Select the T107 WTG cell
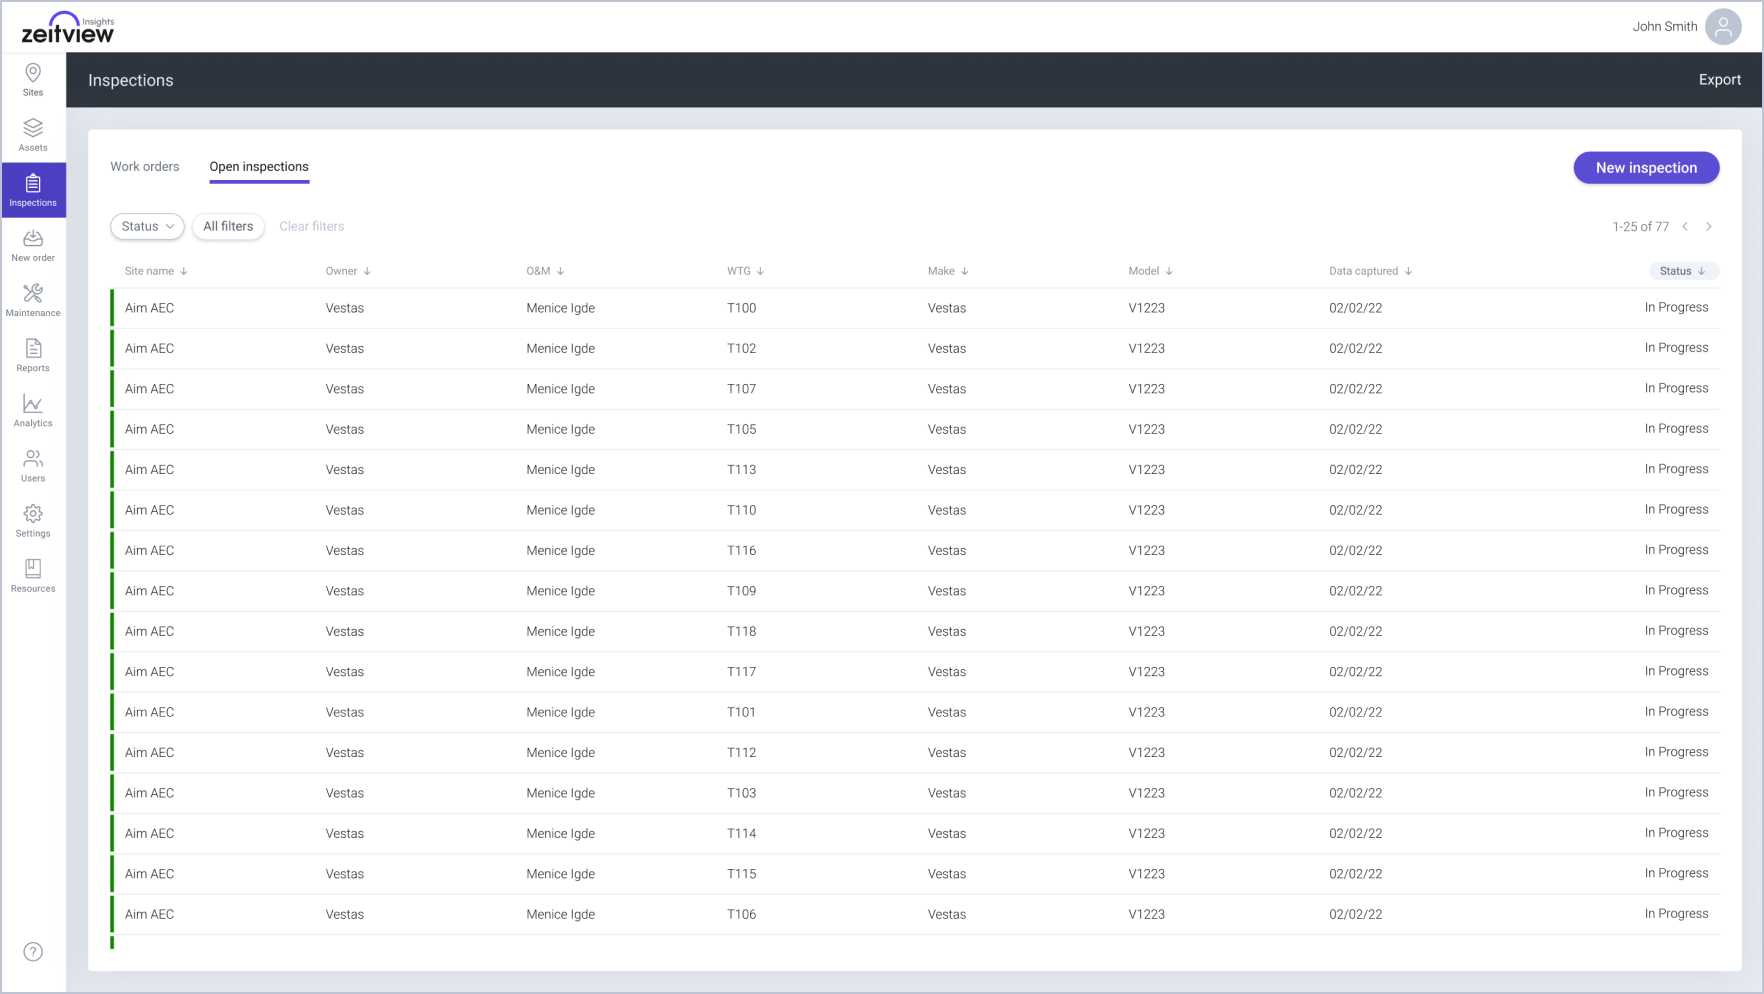The width and height of the screenshot is (1764, 994). (x=741, y=389)
